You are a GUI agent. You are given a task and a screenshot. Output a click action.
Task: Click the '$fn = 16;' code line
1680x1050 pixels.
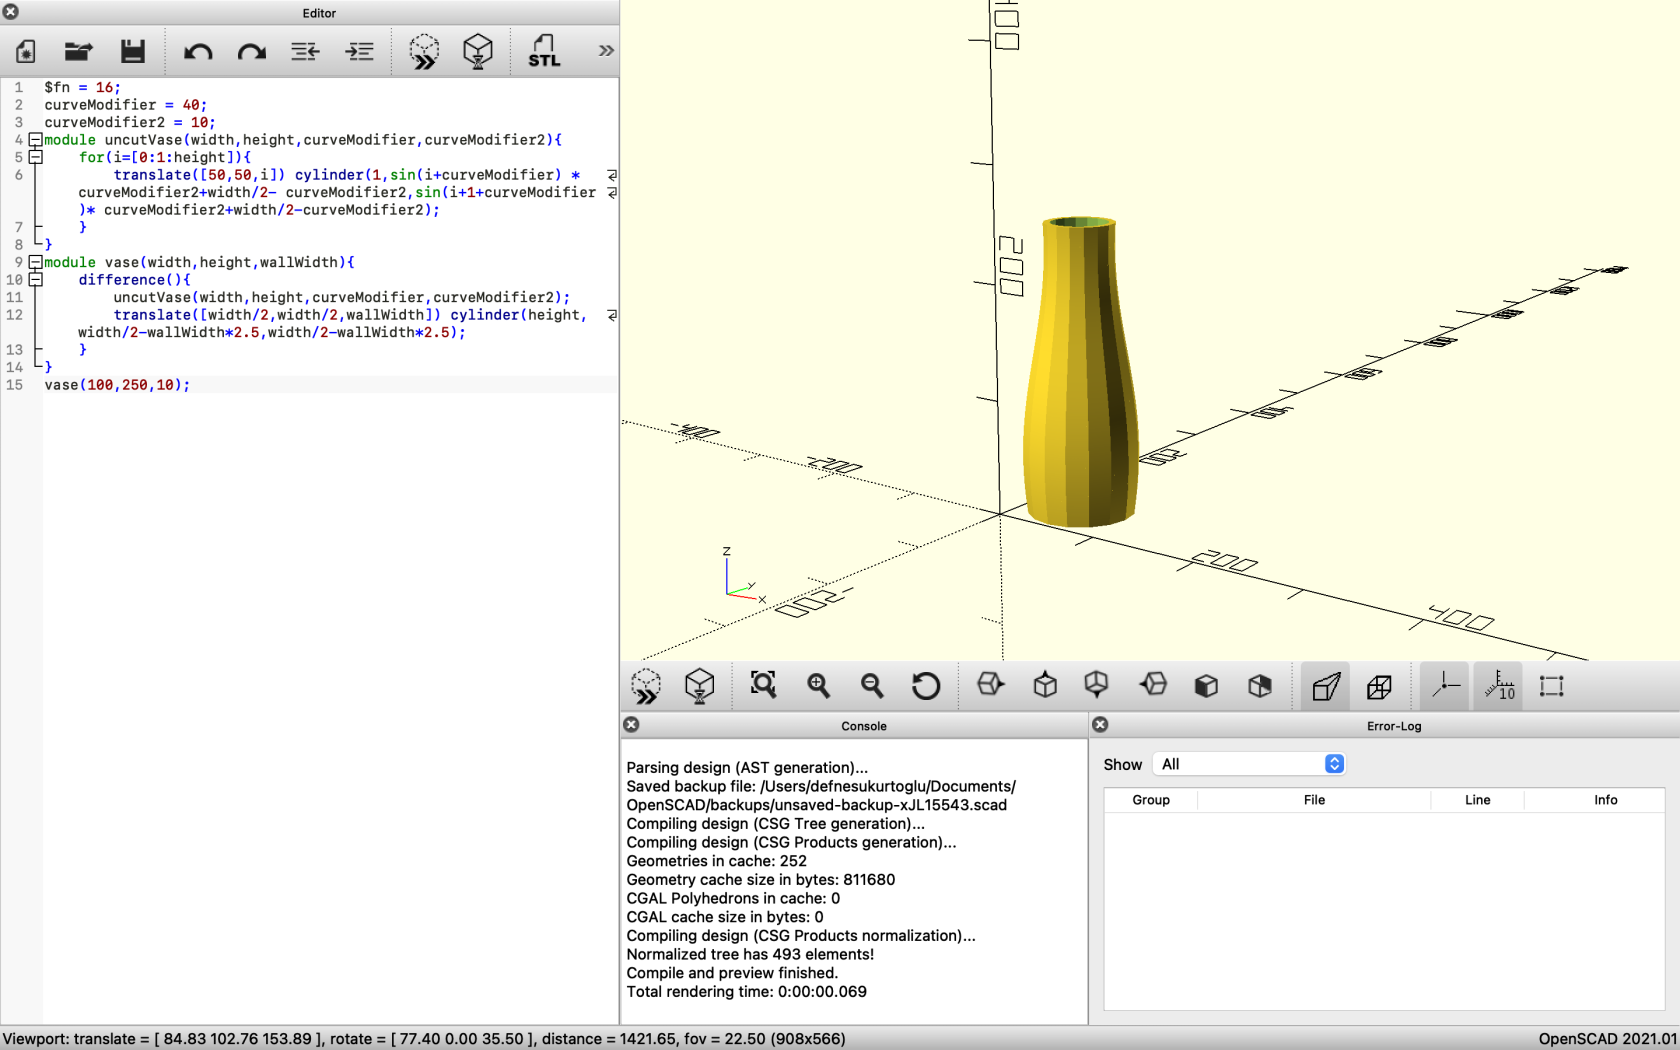coord(82,88)
